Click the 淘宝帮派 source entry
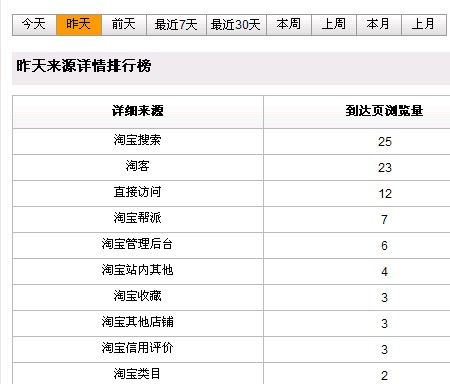450x384 pixels. point(137,218)
